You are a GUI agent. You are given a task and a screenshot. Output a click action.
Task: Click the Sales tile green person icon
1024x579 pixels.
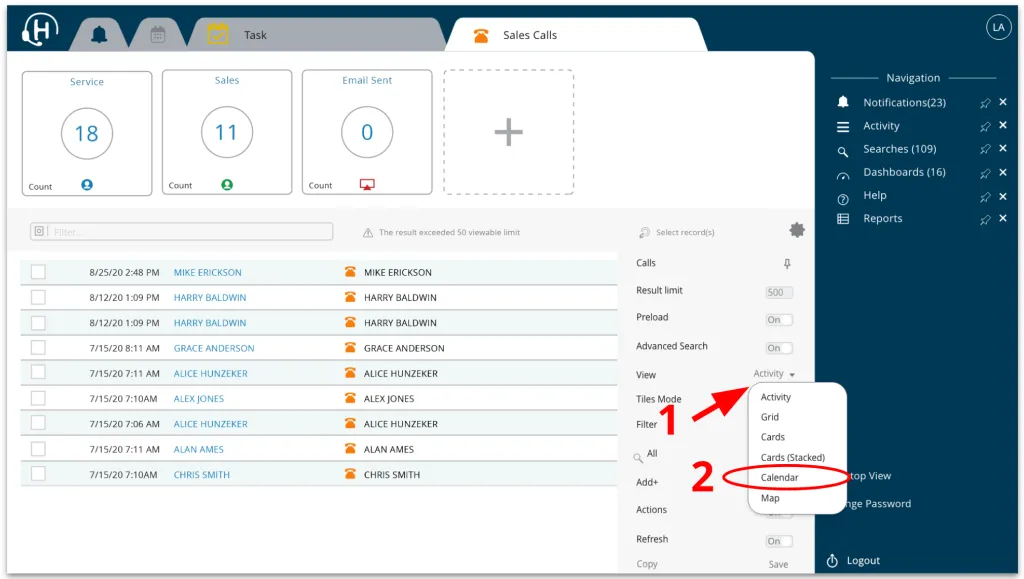[227, 185]
